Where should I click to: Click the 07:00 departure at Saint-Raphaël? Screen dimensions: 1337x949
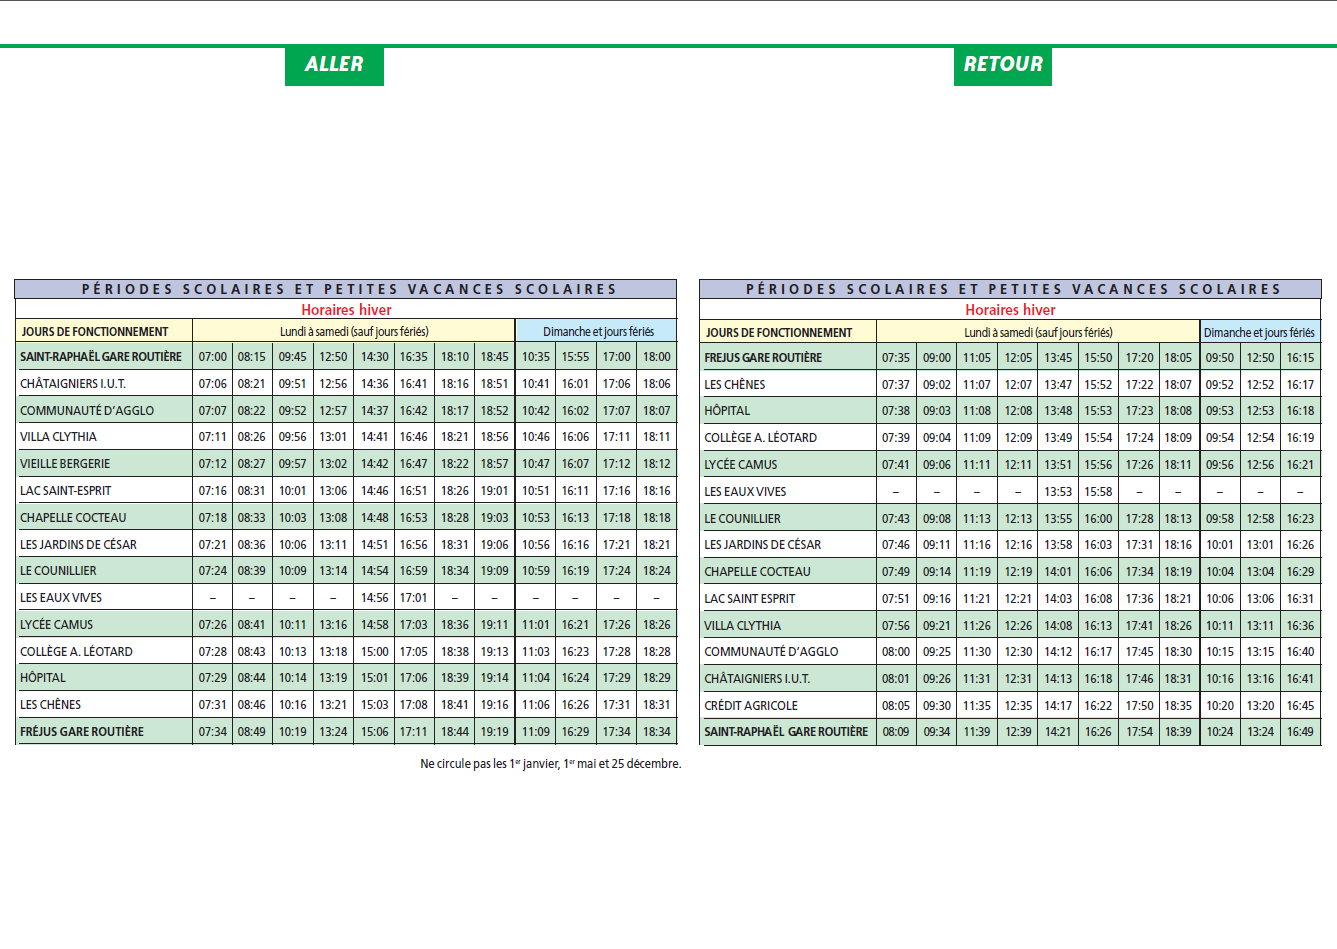[x=213, y=357]
